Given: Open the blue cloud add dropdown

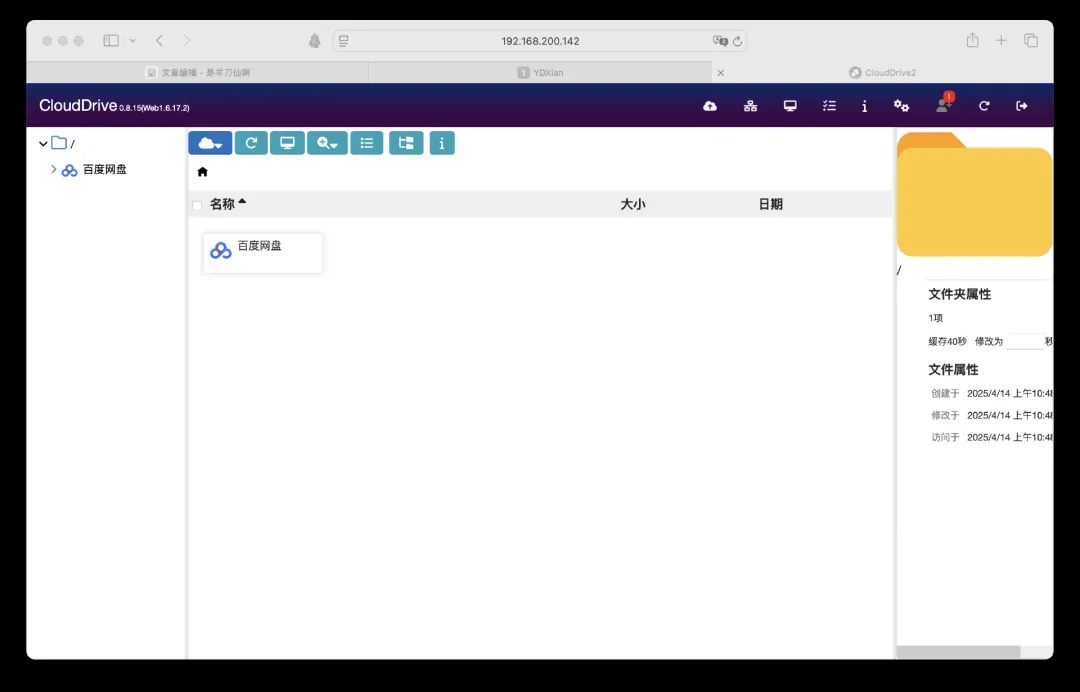Looking at the screenshot, I should tap(210, 143).
